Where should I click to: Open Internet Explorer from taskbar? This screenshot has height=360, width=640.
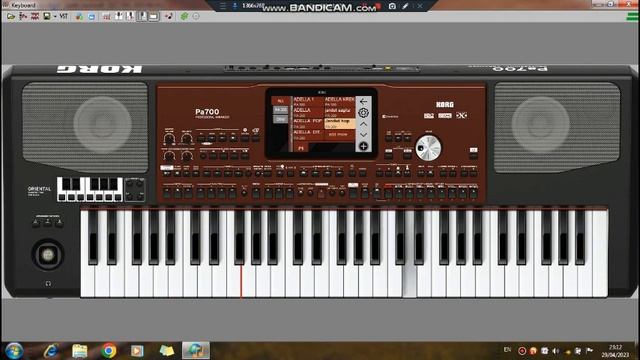click(x=51, y=351)
